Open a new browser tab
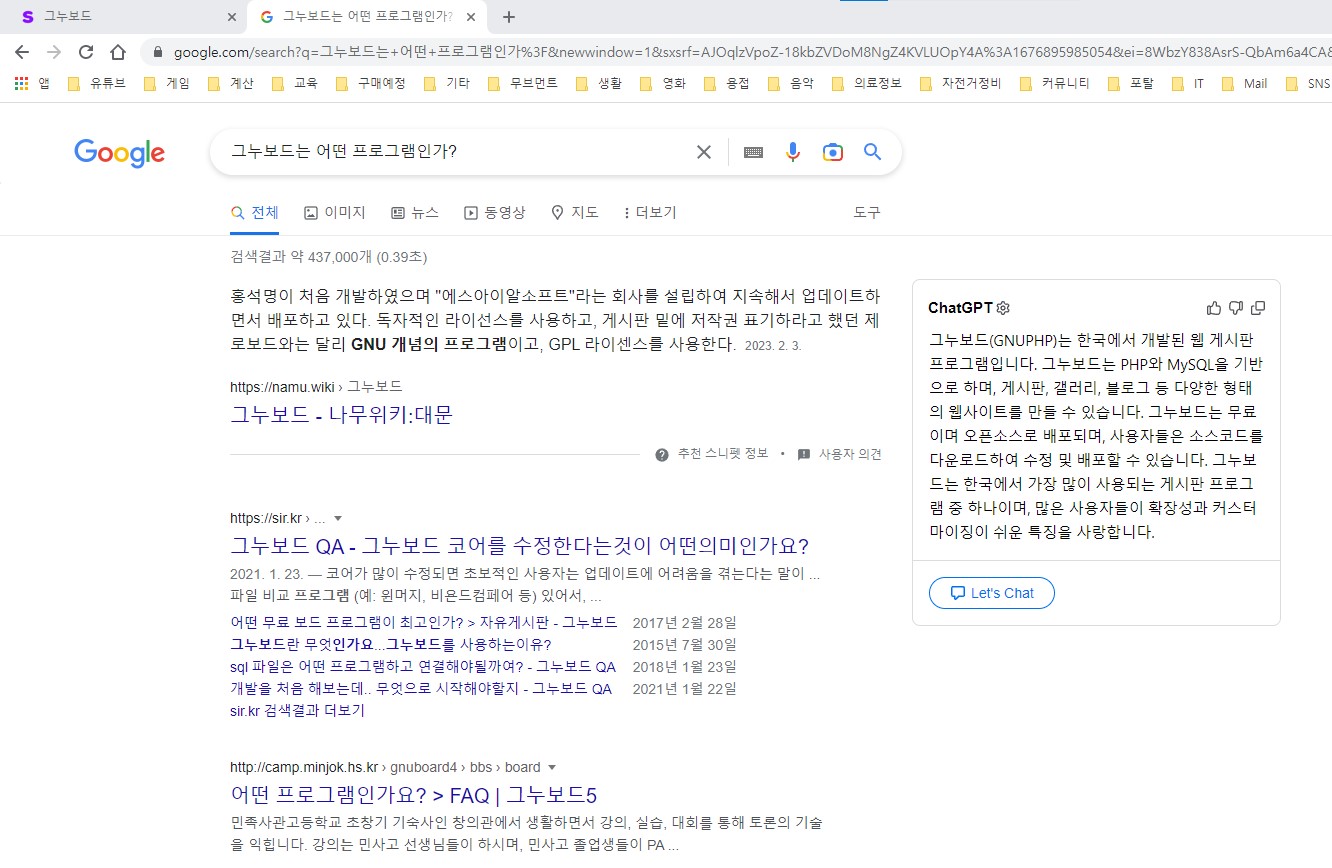The width and height of the screenshot is (1332, 868). (x=509, y=17)
